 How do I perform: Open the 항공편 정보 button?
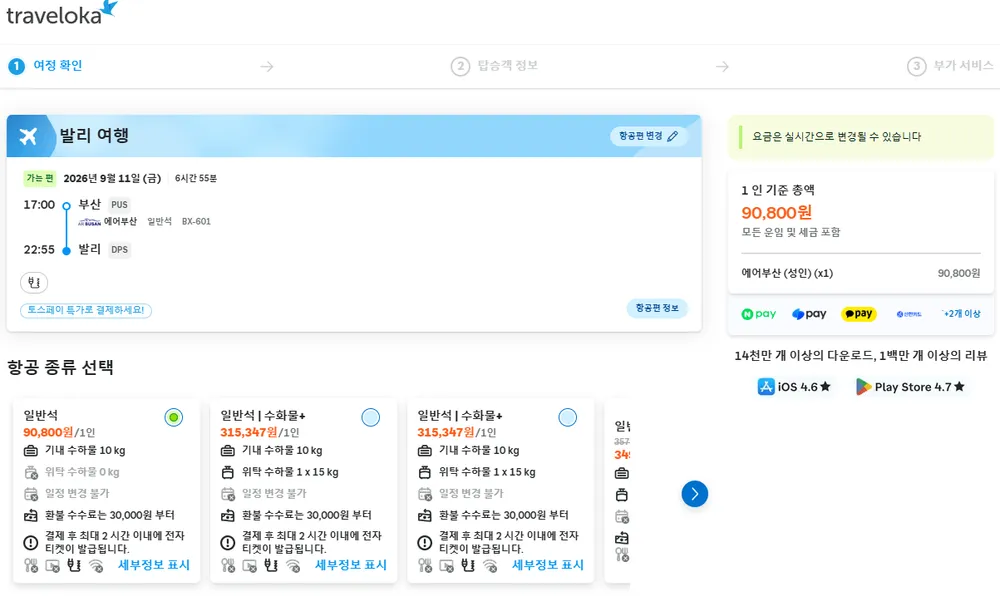point(657,308)
